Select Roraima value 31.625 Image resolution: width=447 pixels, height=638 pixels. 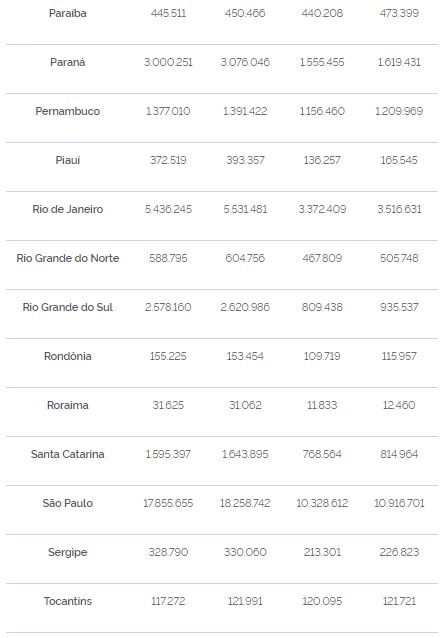point(168,405)
